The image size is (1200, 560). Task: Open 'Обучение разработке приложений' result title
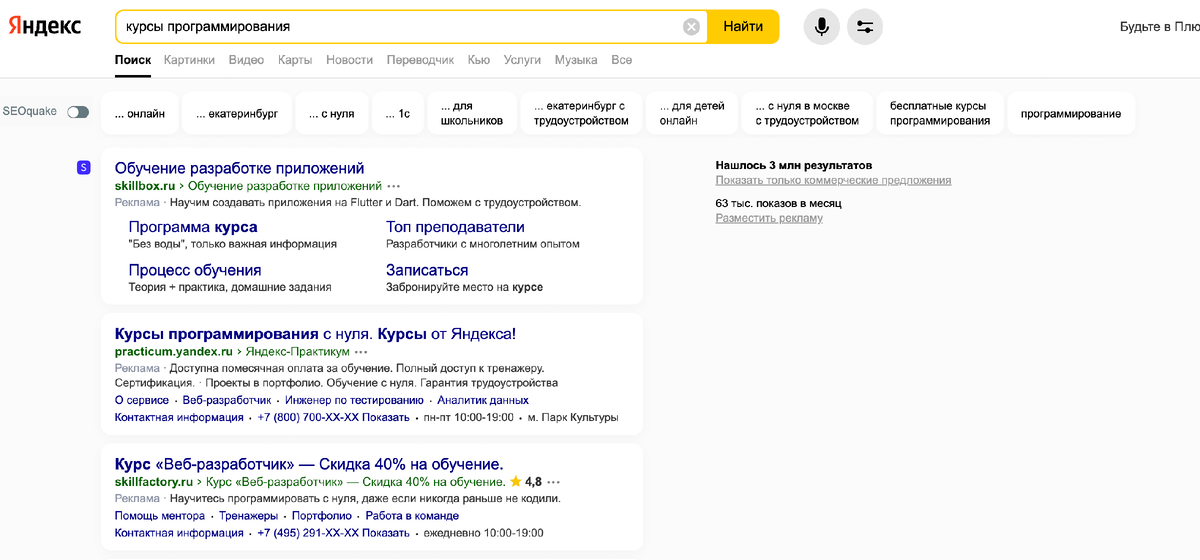click(x=240, y=168)
